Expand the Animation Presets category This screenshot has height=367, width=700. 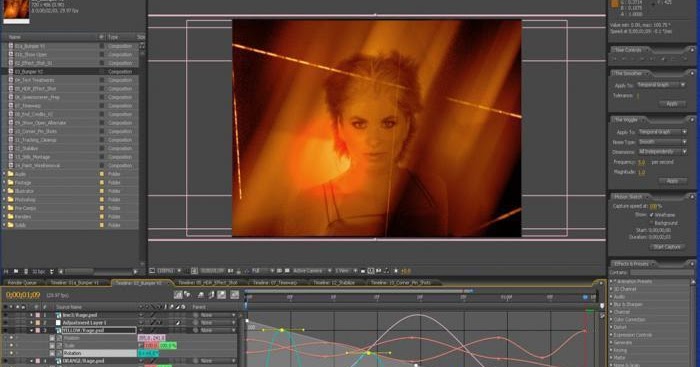tap(612, 281)
